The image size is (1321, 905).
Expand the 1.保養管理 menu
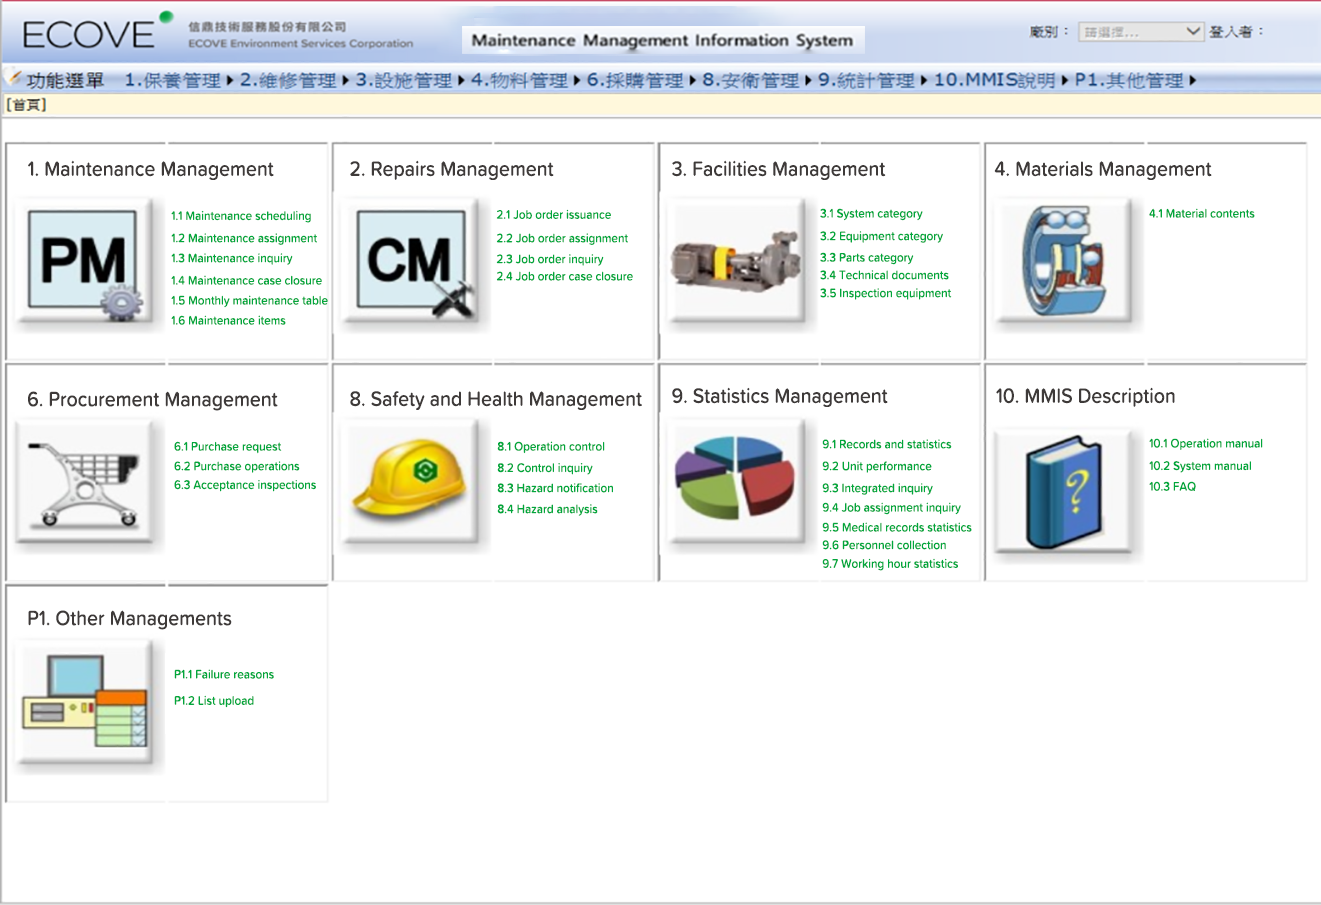pos(172,80)
